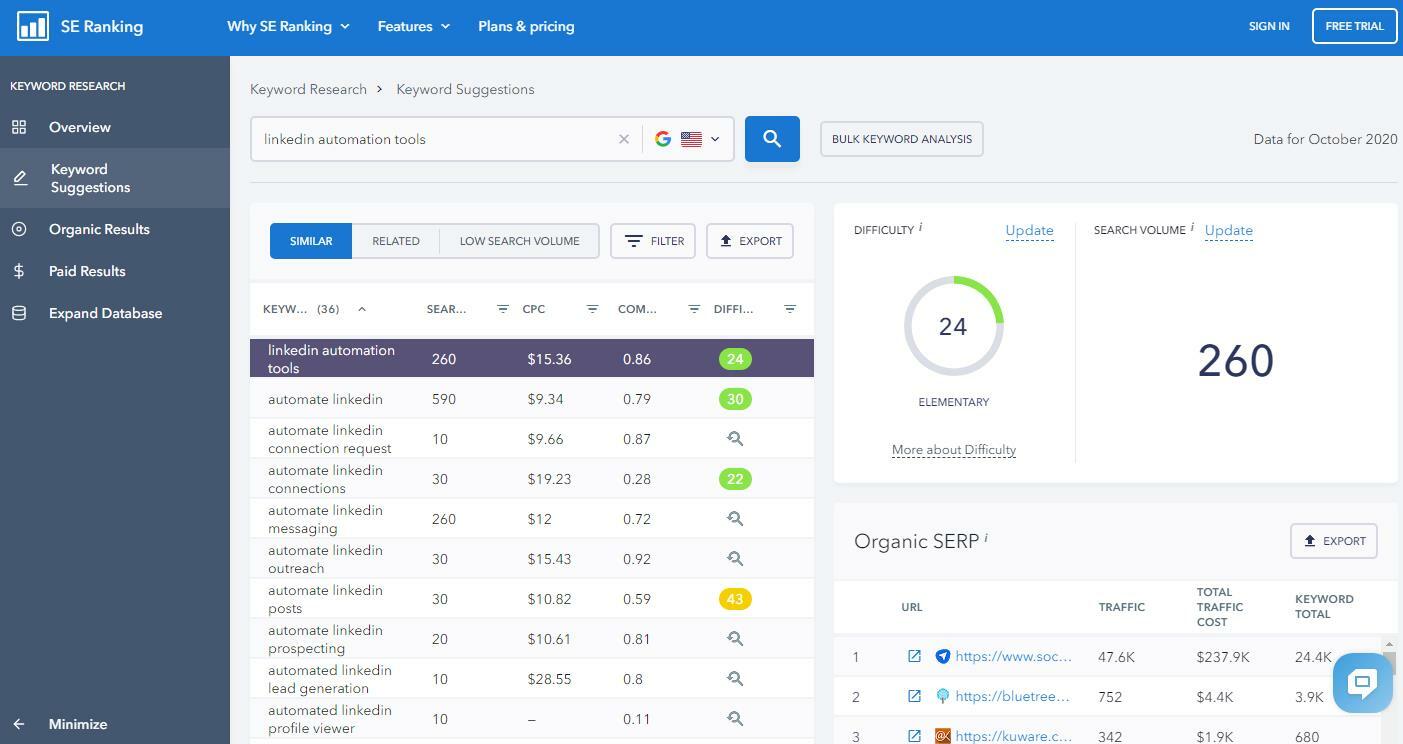This screenshot has height=744, width=1403.
Task: Check difficulty for automated linkedin profile viewer
Action: pos(735,719)
